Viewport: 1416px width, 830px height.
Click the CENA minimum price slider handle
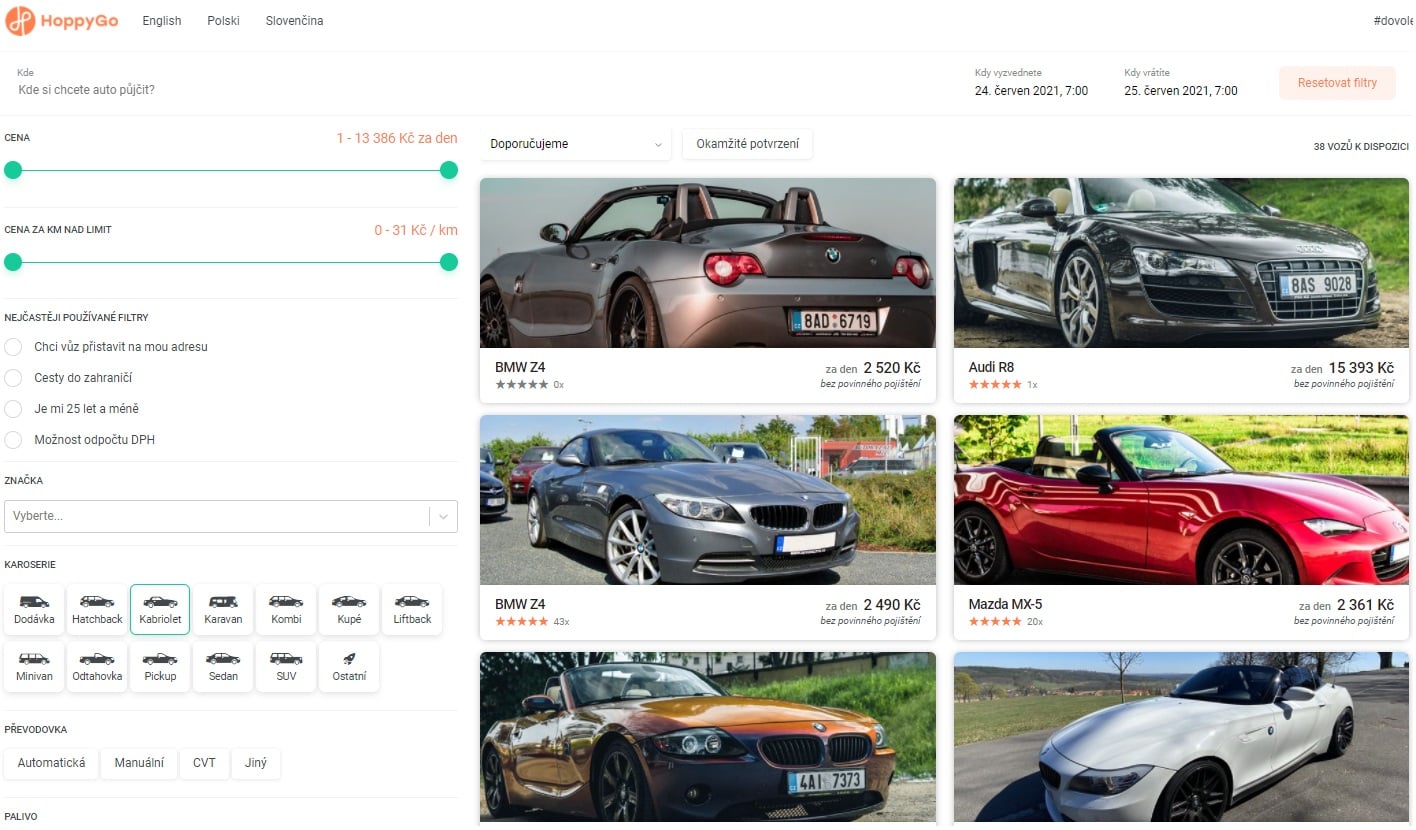point(13,170)
